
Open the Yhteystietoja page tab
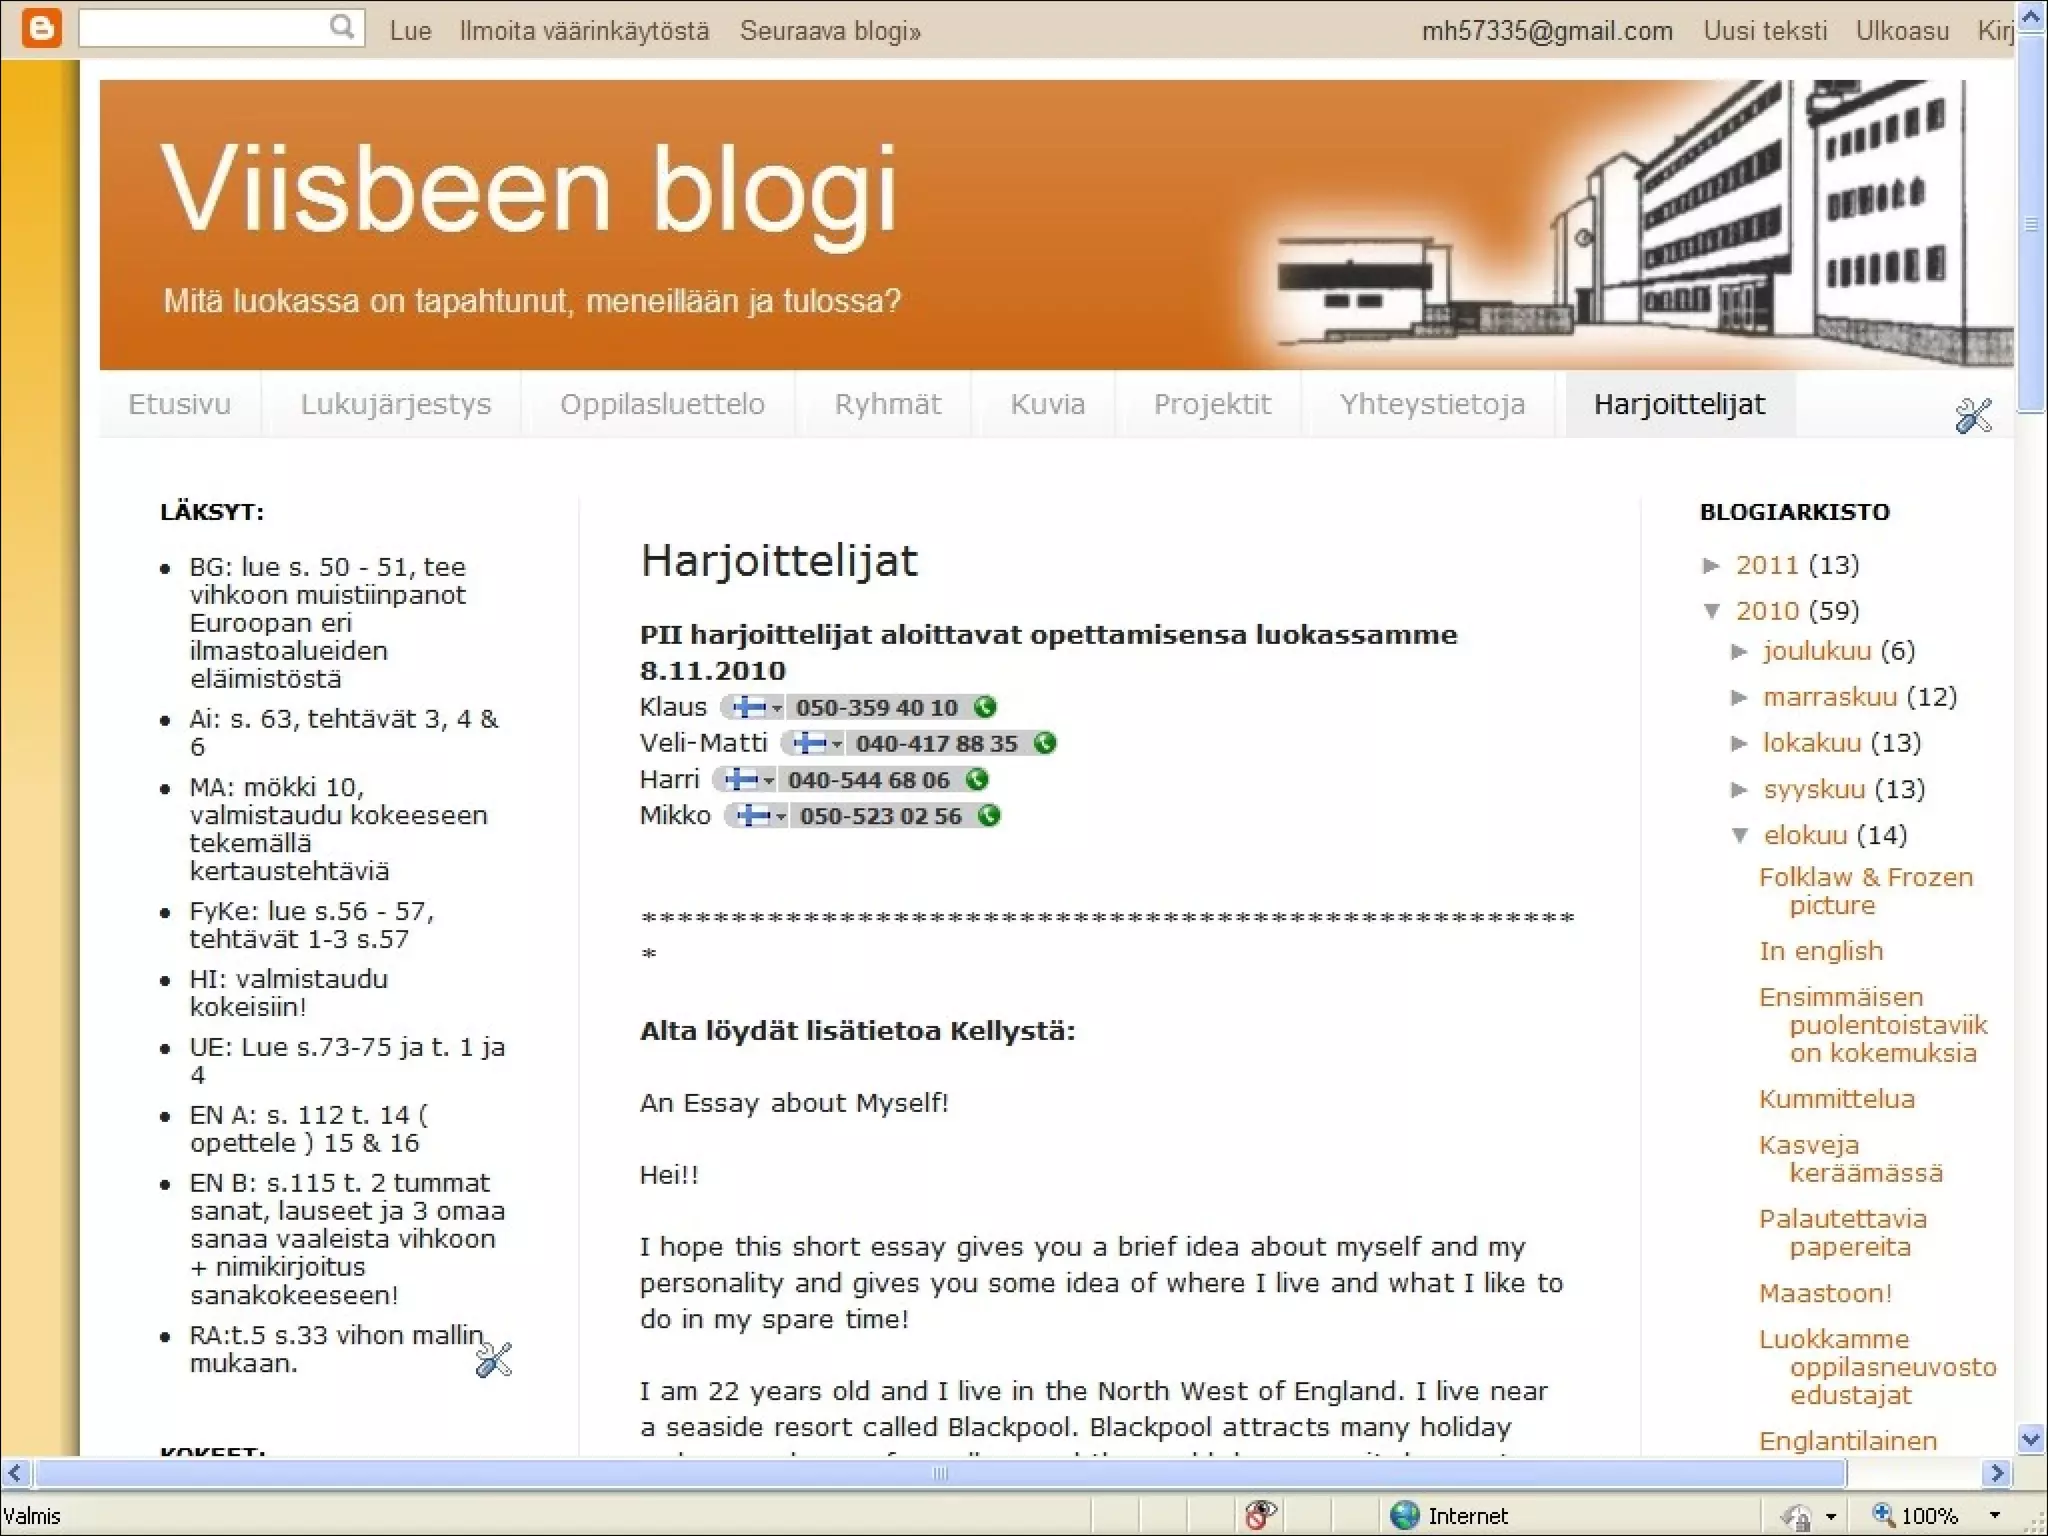(x=1432, y=404)
